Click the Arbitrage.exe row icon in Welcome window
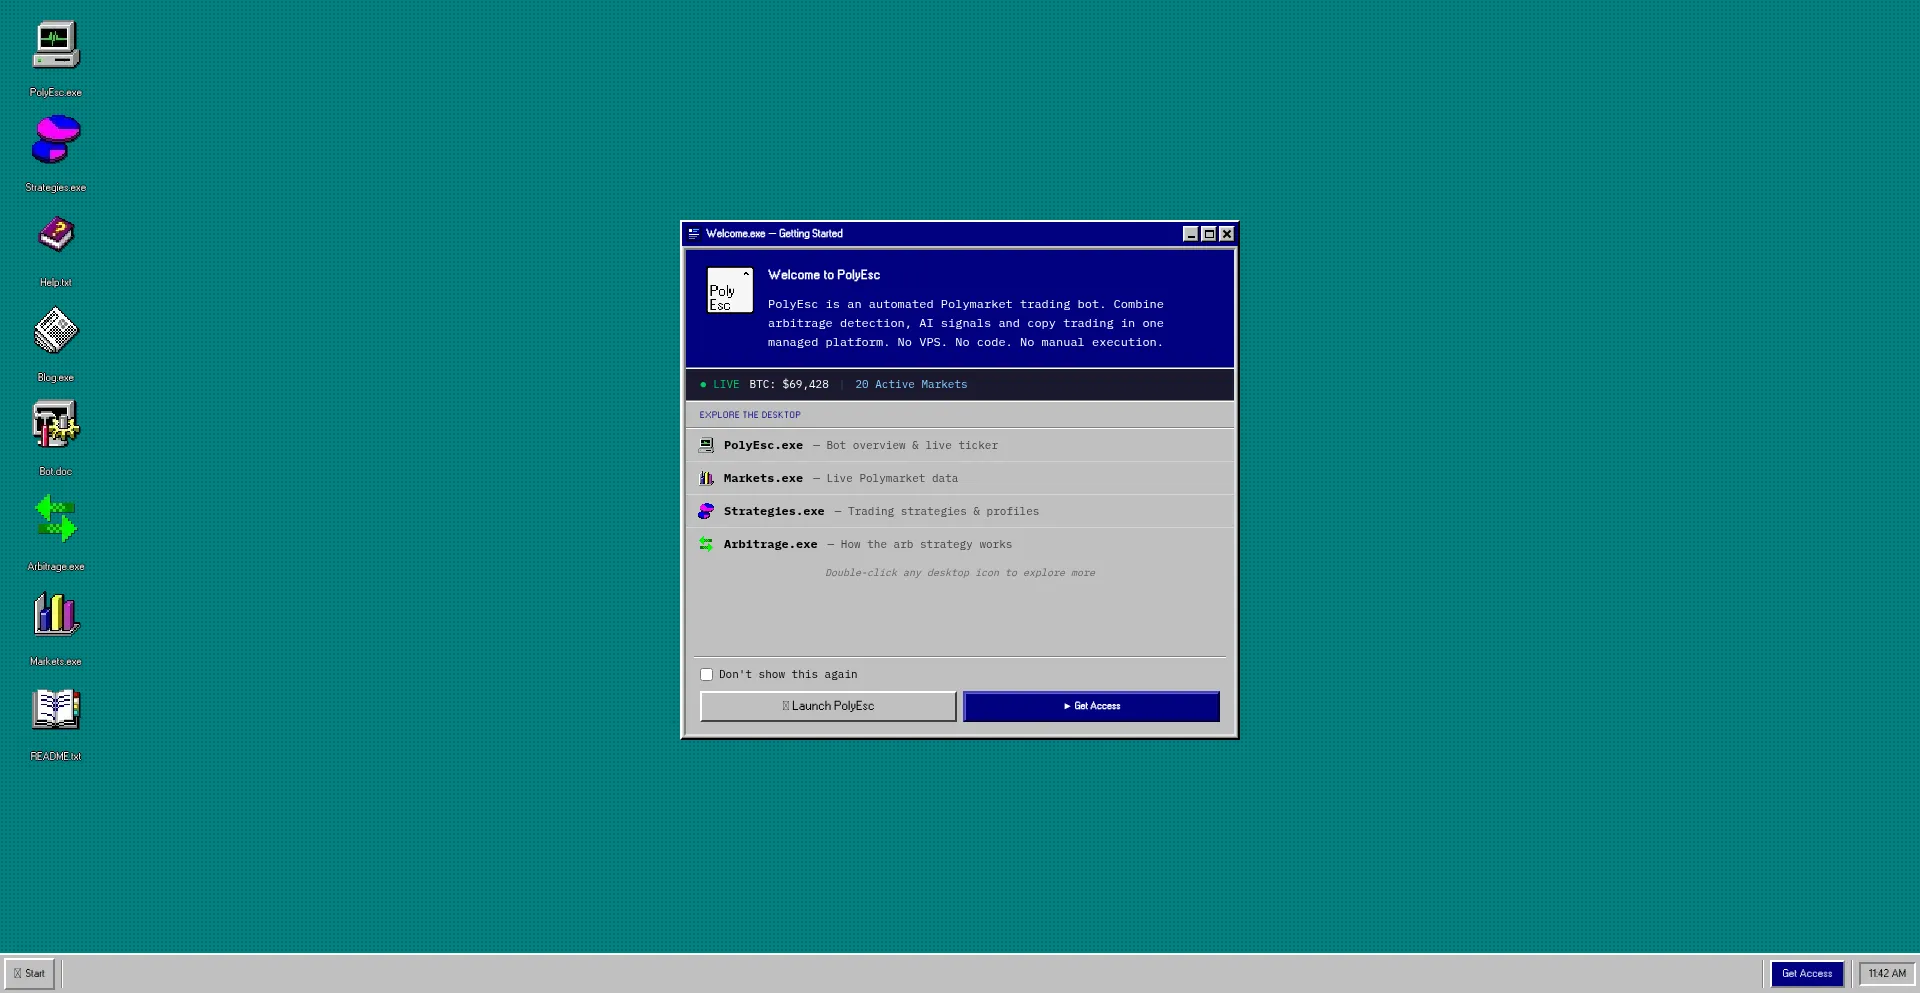Image resolution: width=1920 pixels, height=993 pixels. (x=706, y=544)
